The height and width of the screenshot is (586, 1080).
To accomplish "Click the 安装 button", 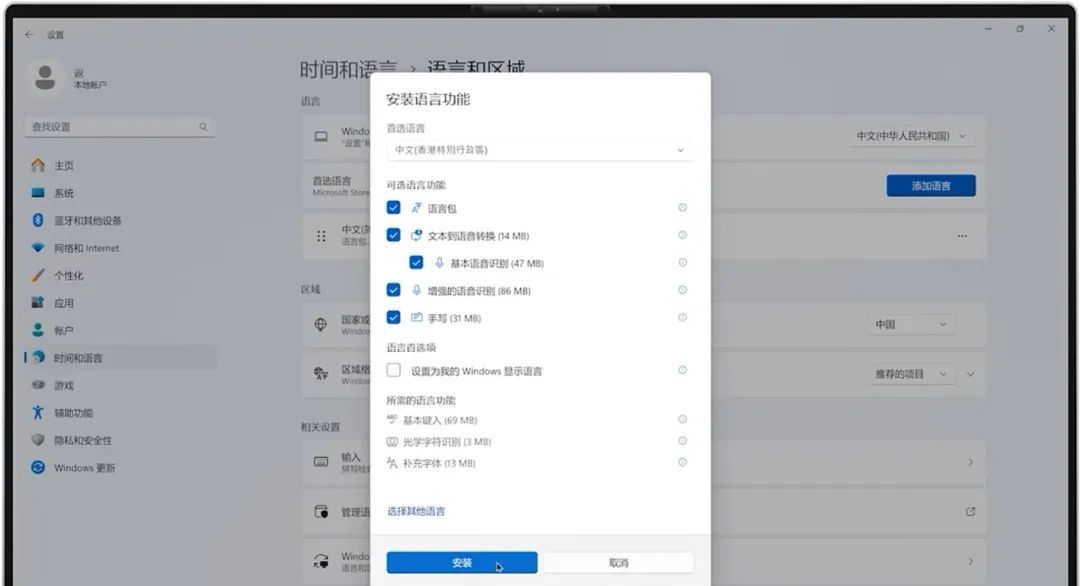I will click(461, 563).
